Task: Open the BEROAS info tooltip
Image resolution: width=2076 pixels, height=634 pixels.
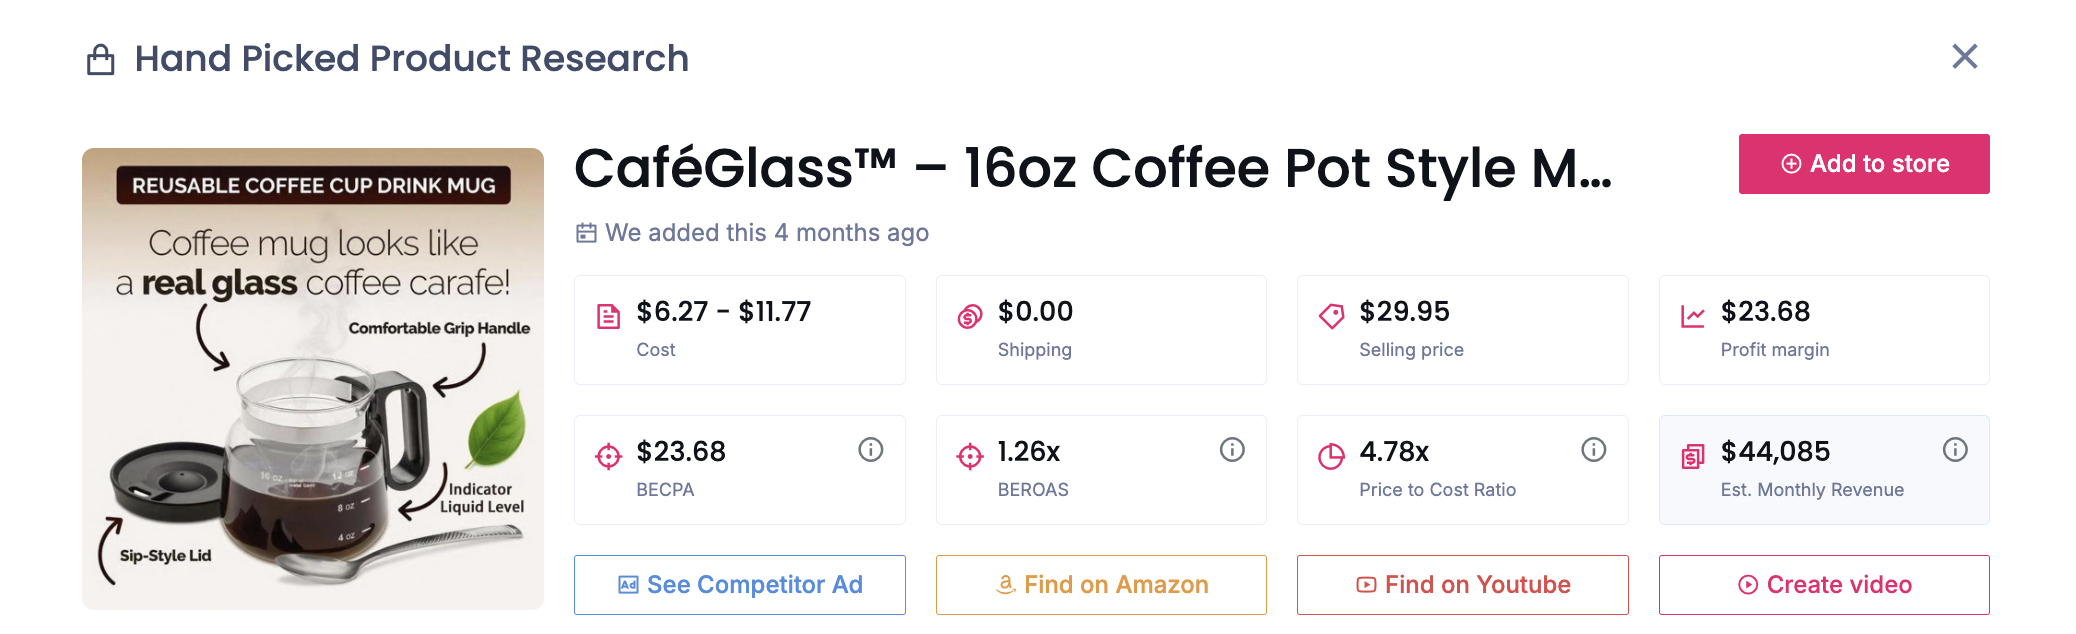Action: coord(1231,450)
